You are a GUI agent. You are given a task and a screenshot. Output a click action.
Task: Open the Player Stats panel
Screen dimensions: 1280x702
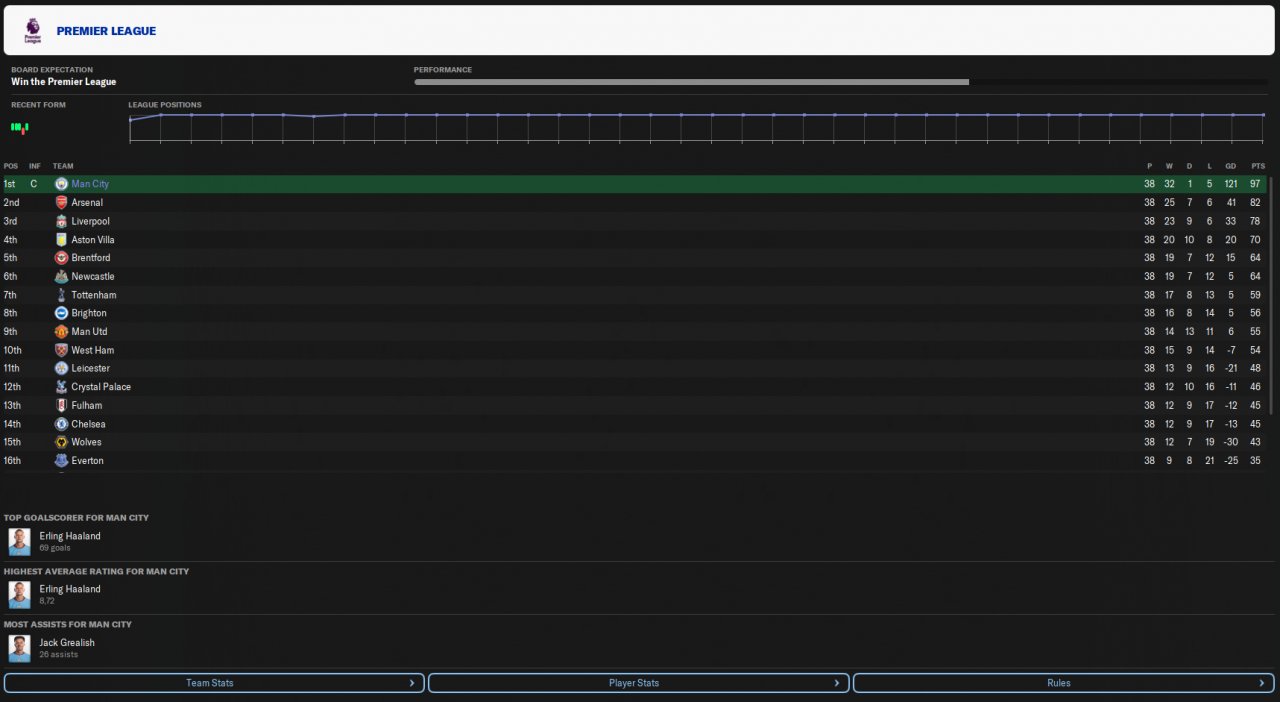(x=638, y=683)
